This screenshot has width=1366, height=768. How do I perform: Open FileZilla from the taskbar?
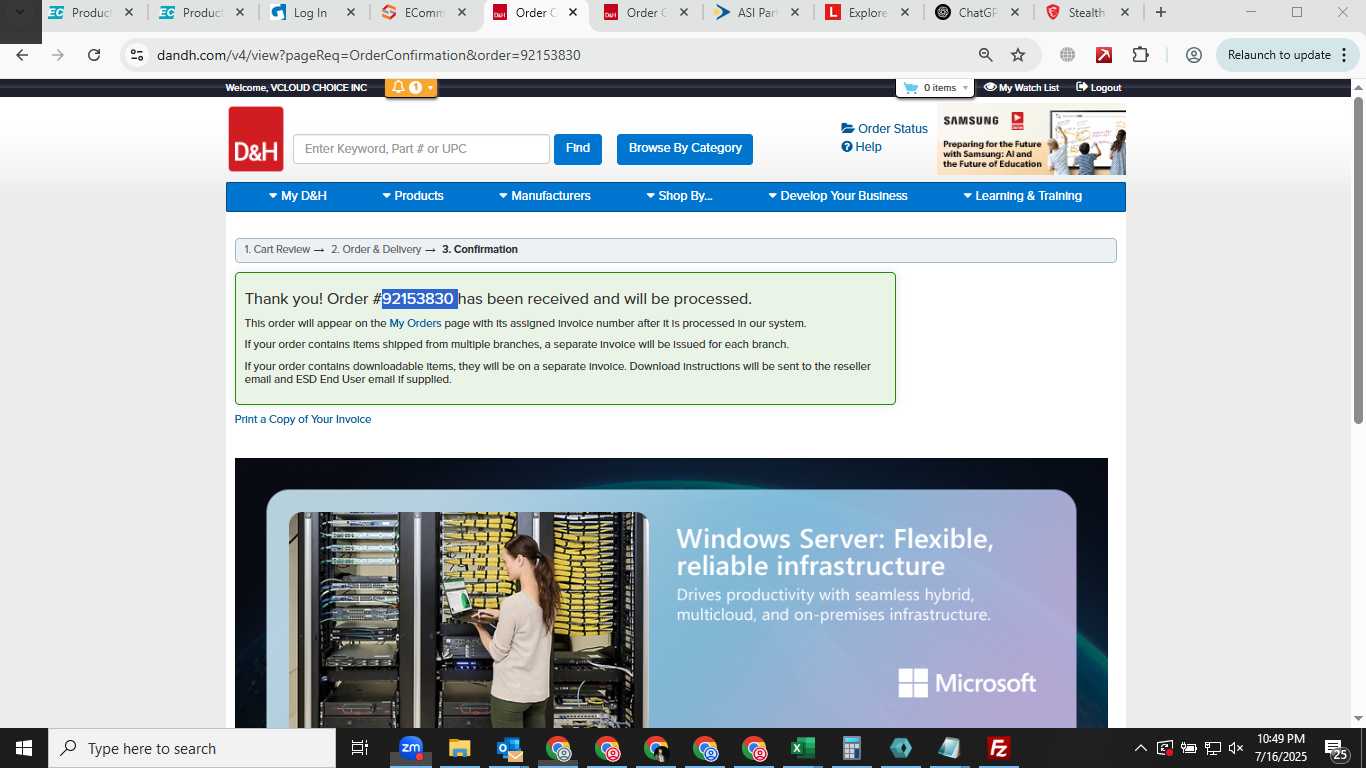998,748
